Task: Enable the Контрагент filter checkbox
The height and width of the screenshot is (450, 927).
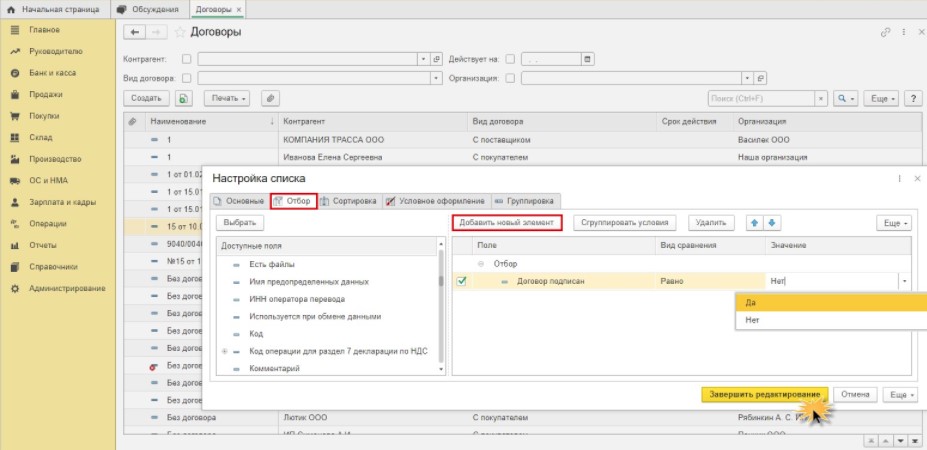Action: click(x=186, y=59)
